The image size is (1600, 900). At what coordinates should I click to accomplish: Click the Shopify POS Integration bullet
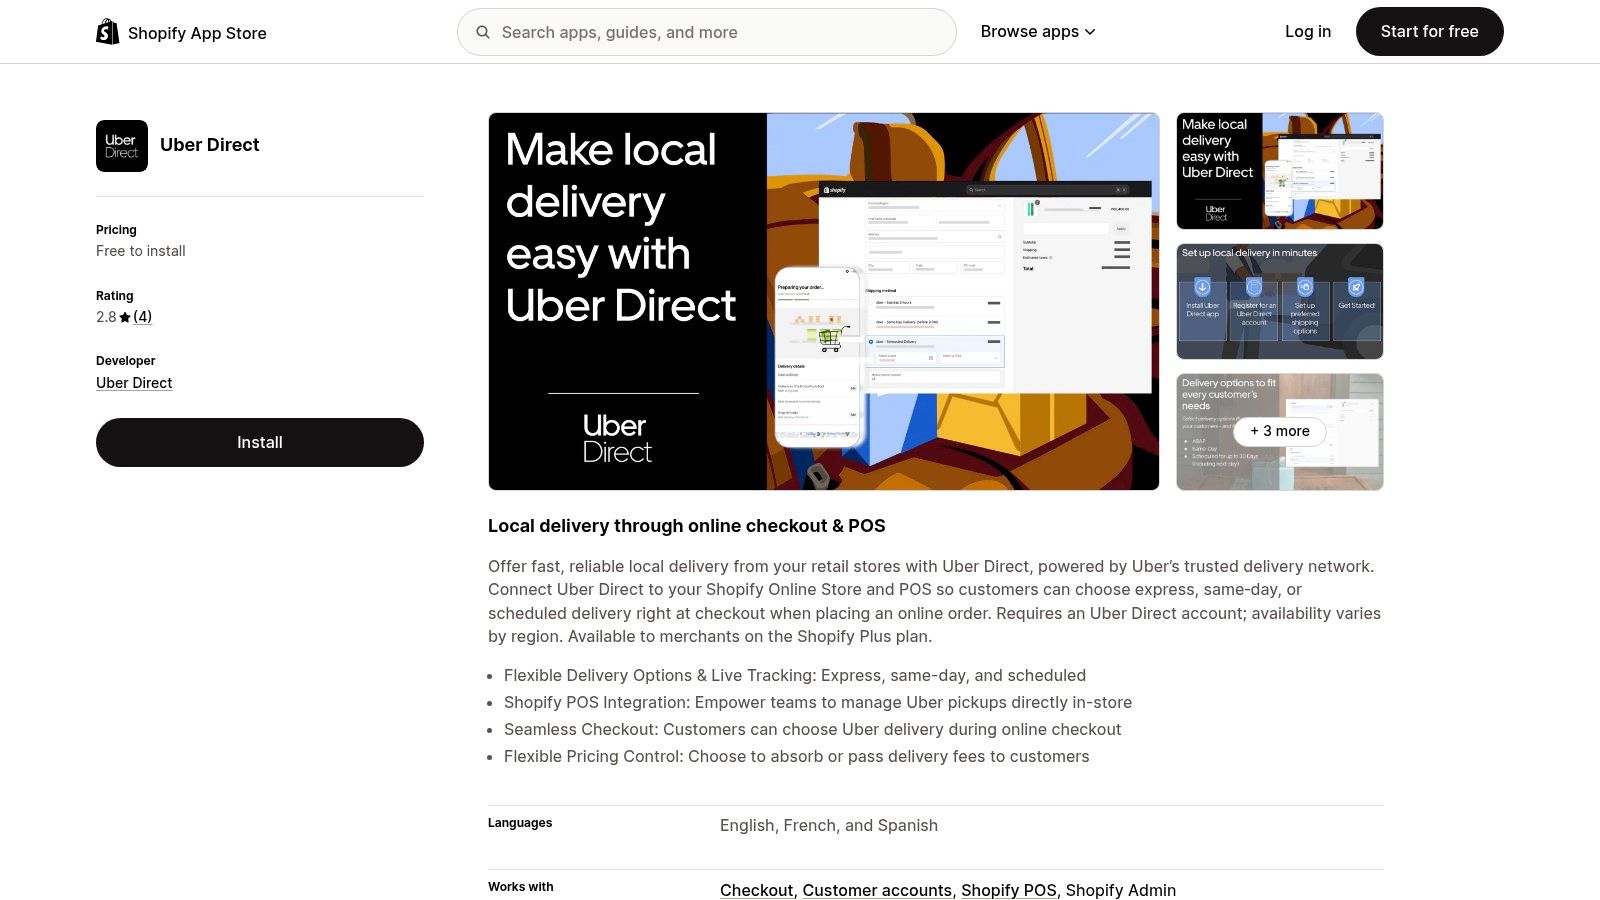pyautogui.click(x=818, y=703)
